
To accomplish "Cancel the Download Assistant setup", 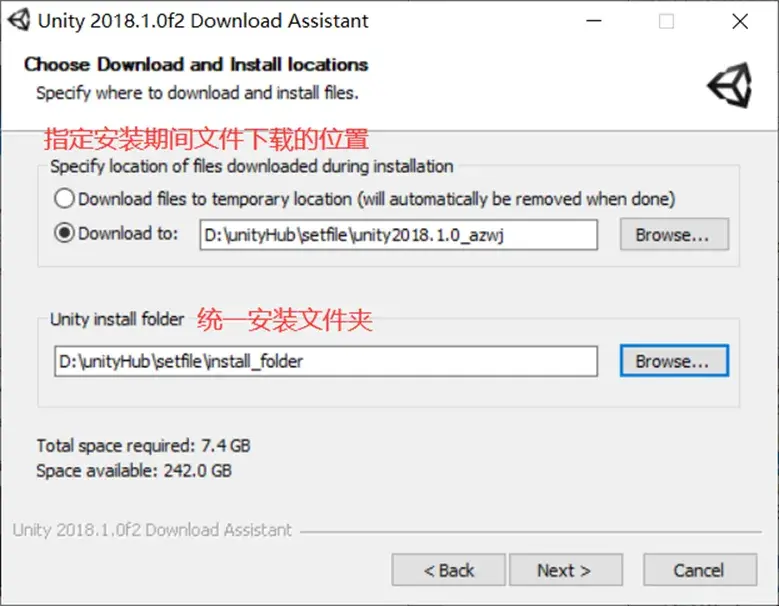I will click(700, 570).
